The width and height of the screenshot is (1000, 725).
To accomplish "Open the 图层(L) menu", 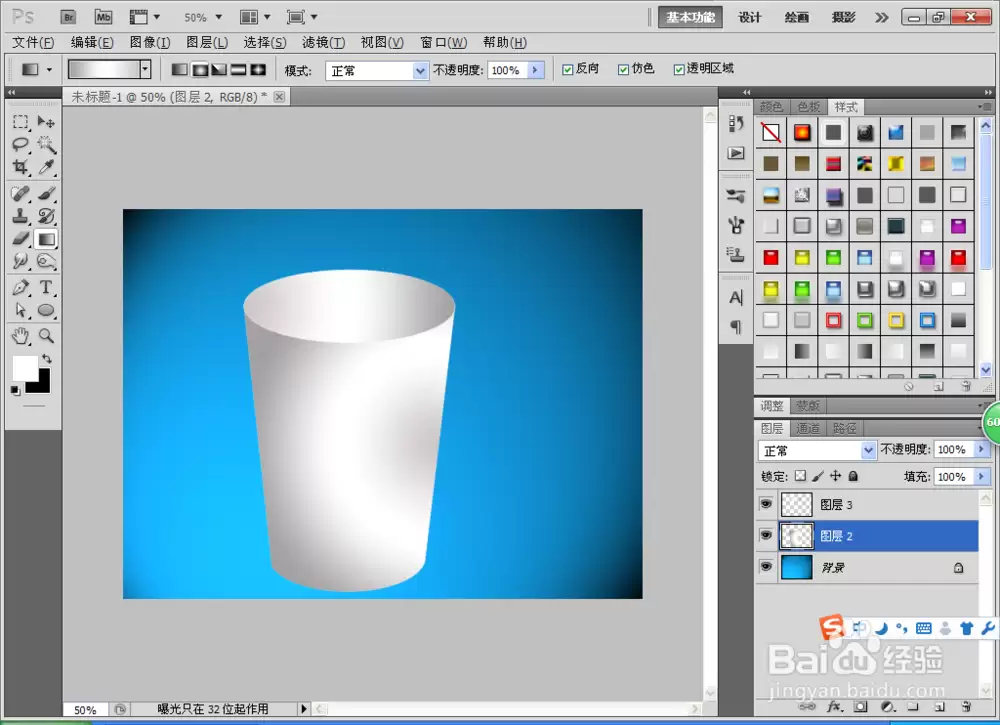I will coord(207,43).
